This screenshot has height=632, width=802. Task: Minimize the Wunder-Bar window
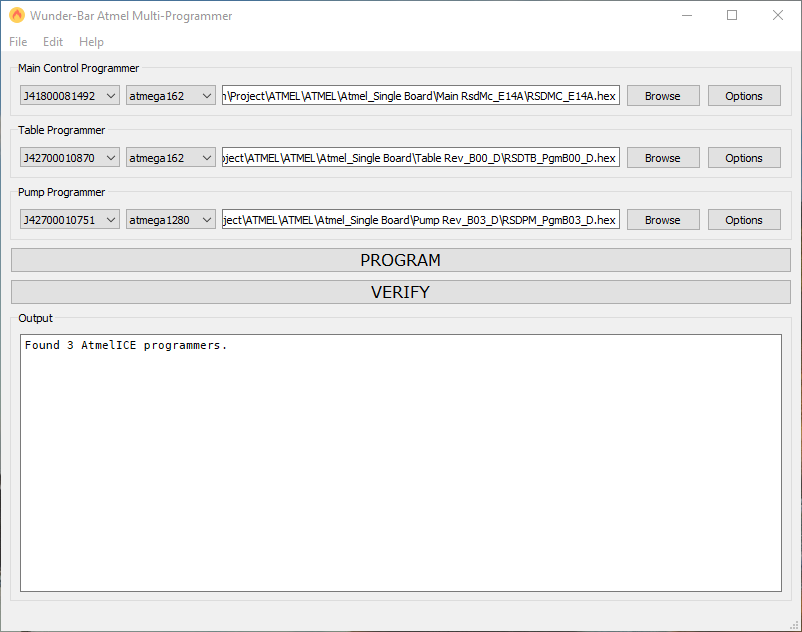[x=687, y=15]
